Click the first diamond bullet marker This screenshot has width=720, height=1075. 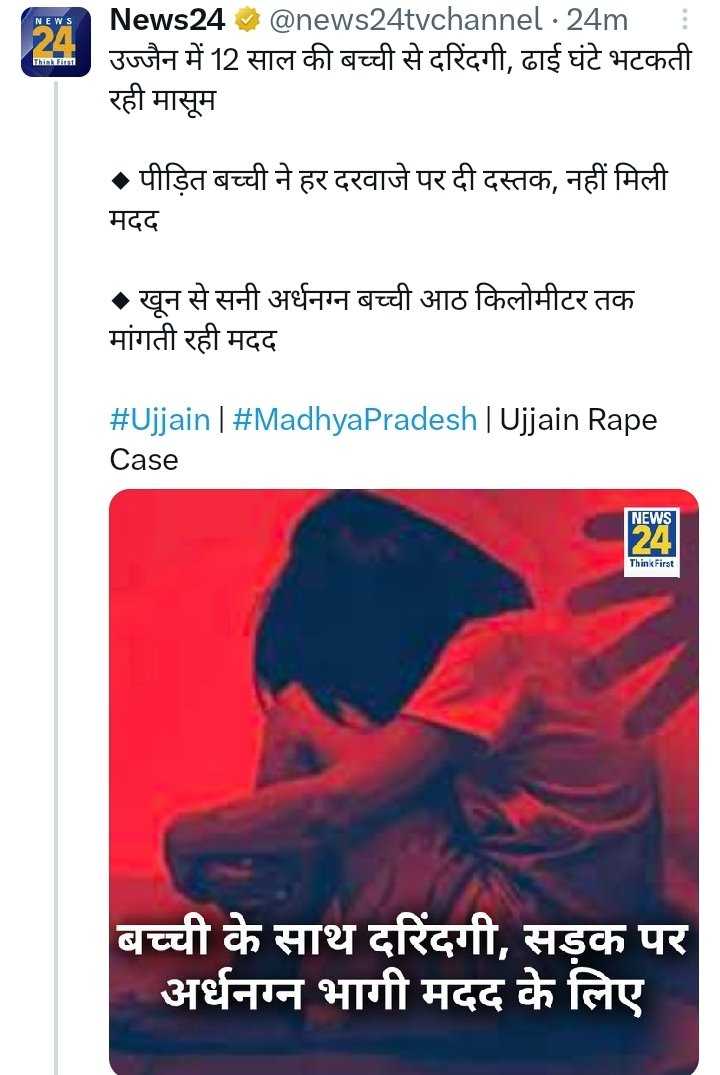pos(121,182)
